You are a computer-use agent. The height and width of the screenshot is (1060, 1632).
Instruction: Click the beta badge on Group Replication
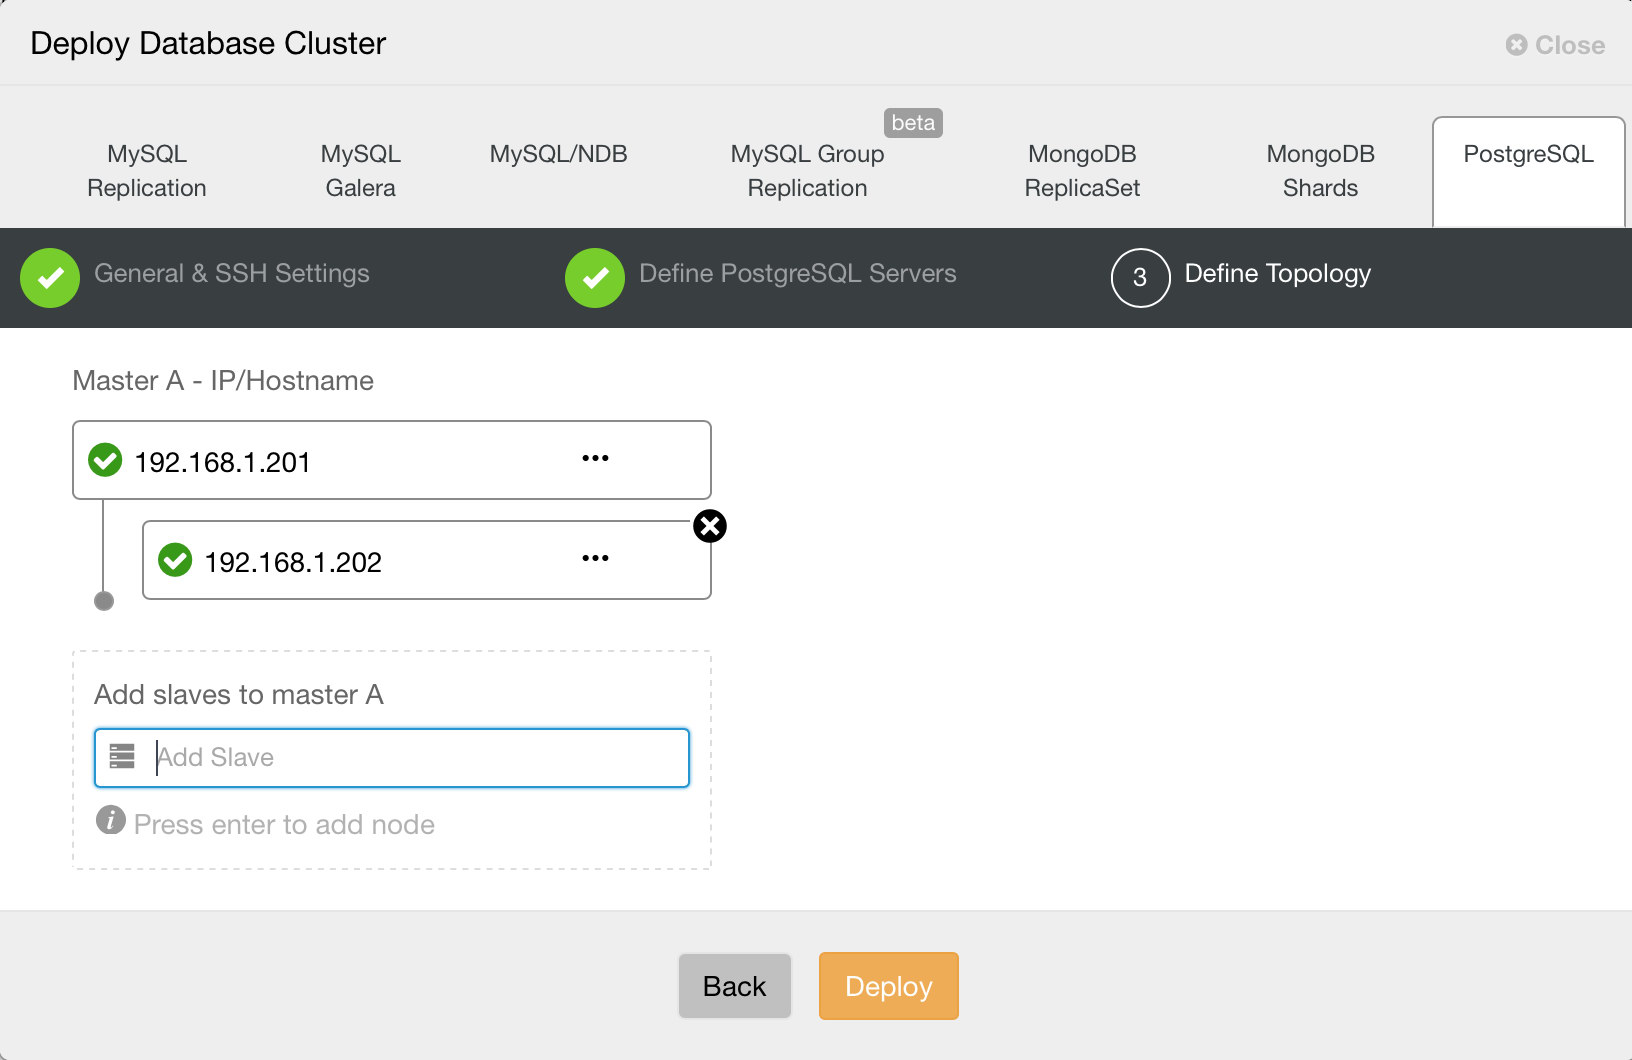913,123
